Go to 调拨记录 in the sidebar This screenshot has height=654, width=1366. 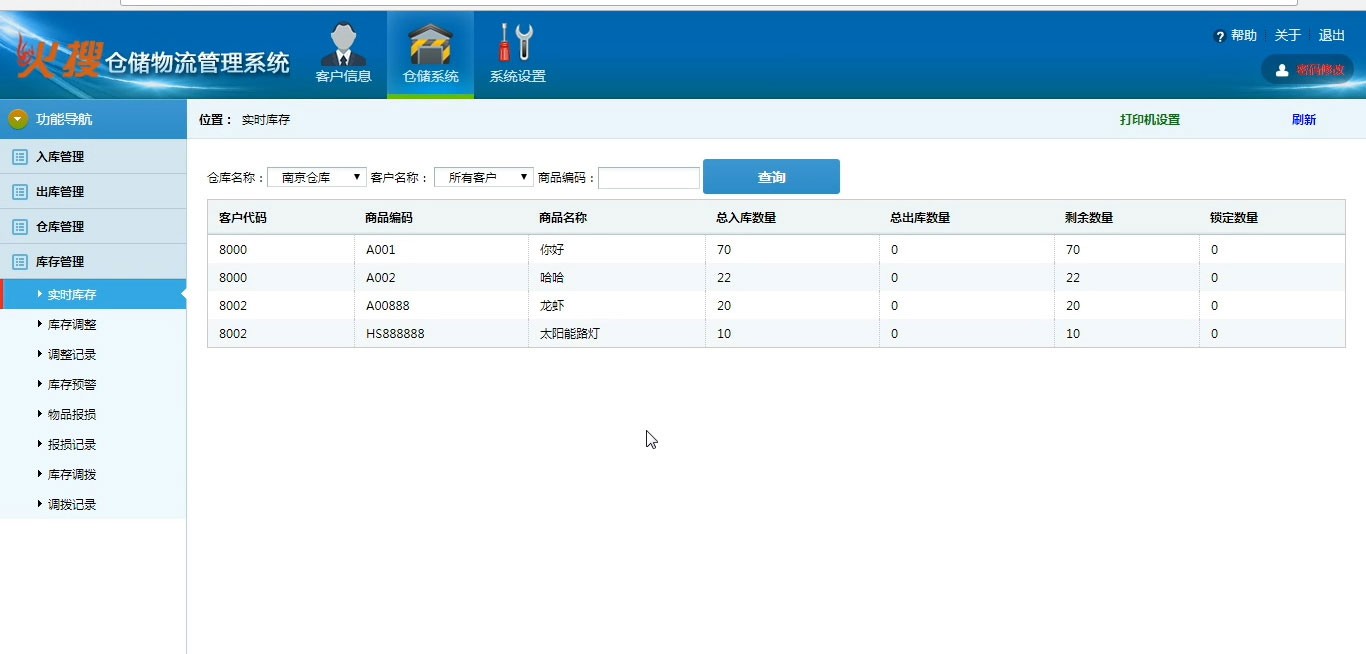72,505
